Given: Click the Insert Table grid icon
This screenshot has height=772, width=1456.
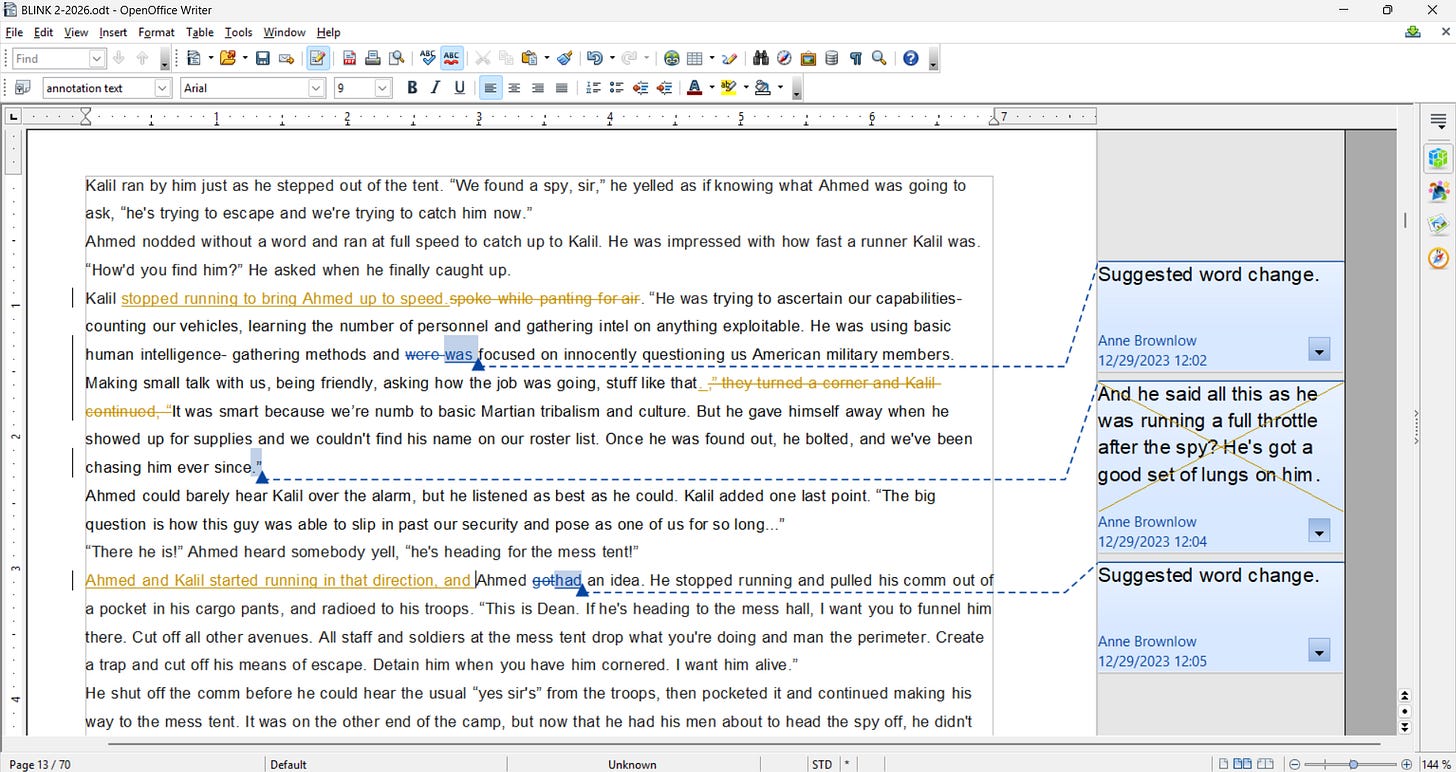Looking at the screenshot, I should coord(694,59).
